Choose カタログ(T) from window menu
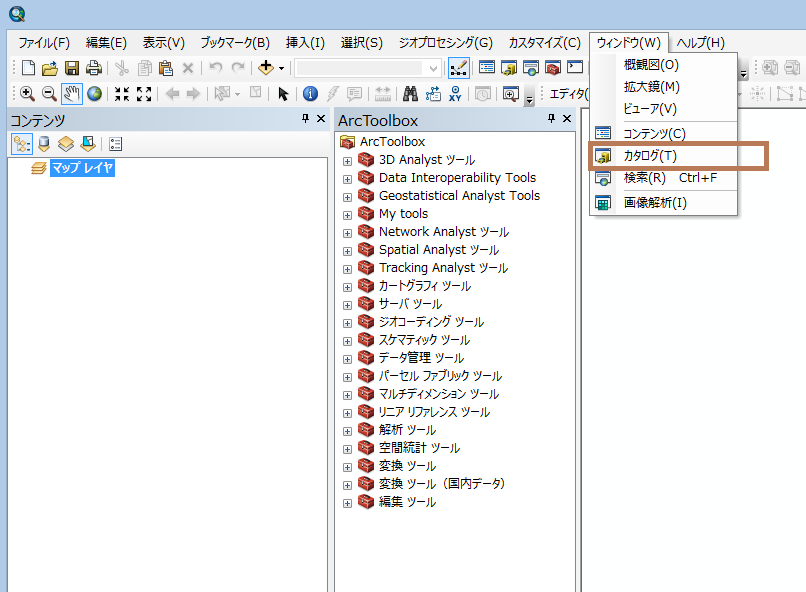806x592 pixels. point(664,156)
